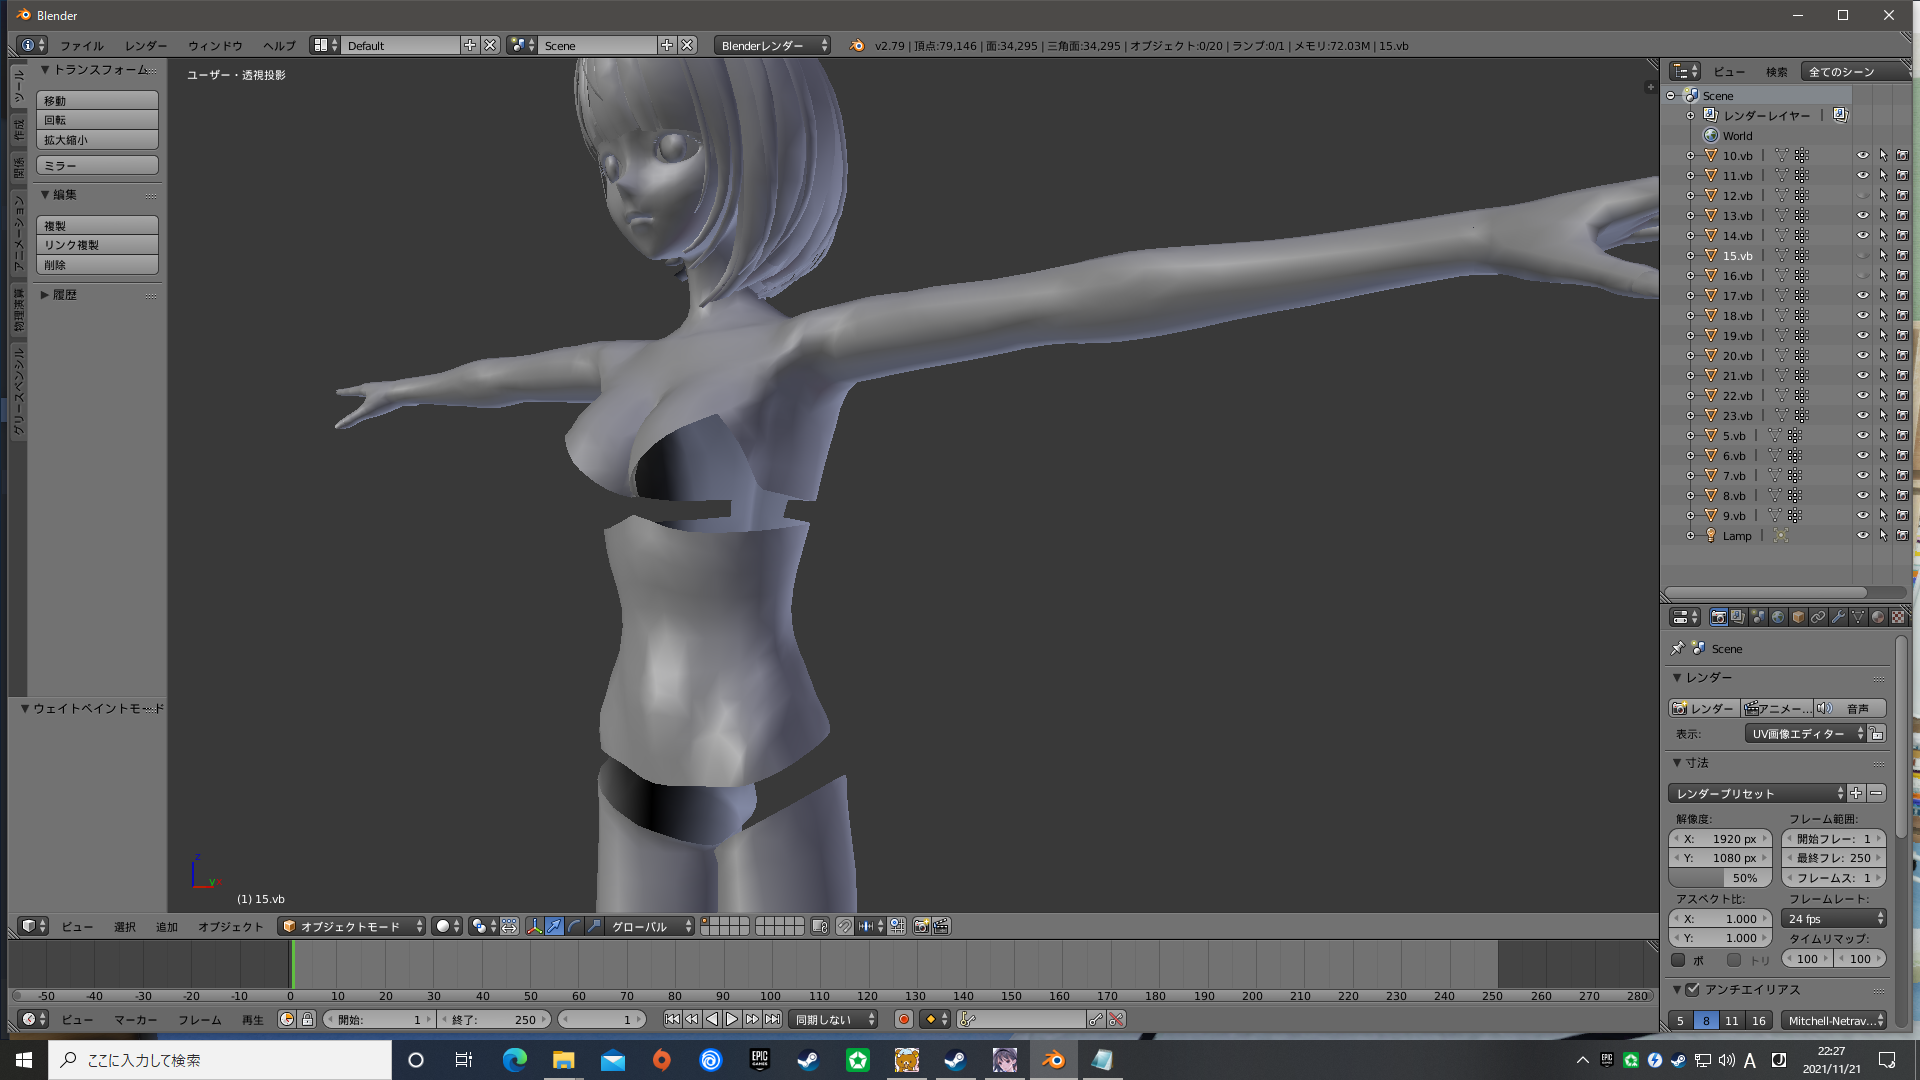Toggle the border checkbox below aspect ratio
1920x1080 pixels.
(x=1678, y=959)
